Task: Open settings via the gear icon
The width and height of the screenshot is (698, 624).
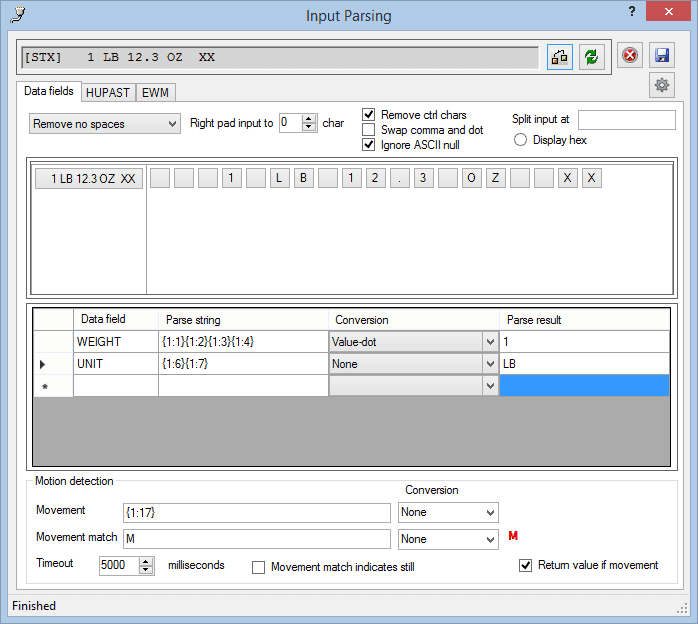Action: tap(662, 85)
